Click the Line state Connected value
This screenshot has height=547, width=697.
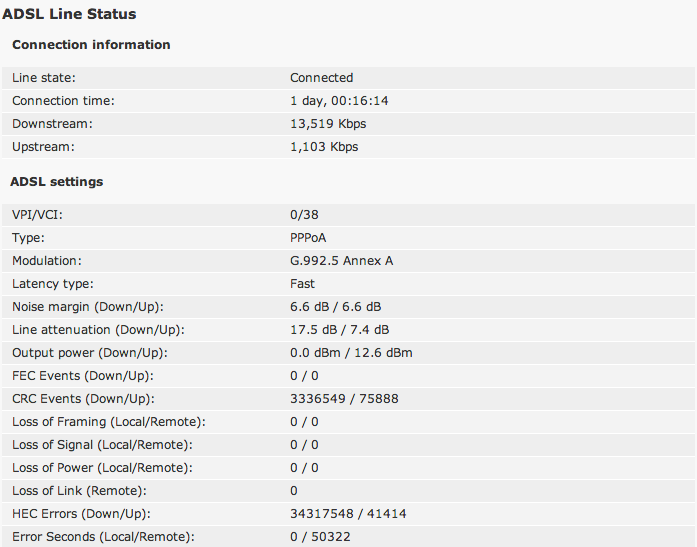coord(321,78)
